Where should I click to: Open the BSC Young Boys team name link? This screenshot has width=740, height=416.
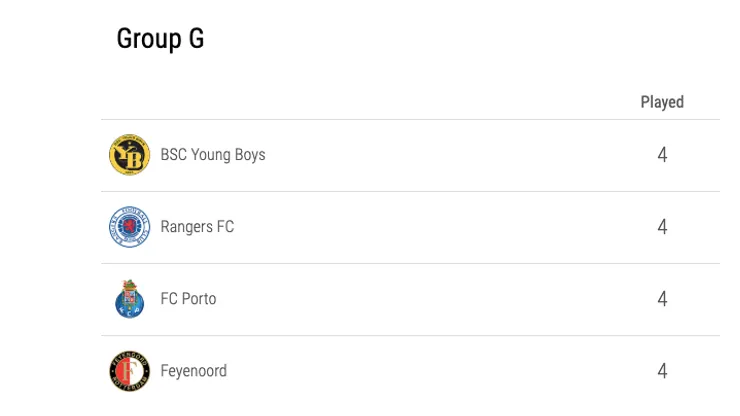[213, 155]
